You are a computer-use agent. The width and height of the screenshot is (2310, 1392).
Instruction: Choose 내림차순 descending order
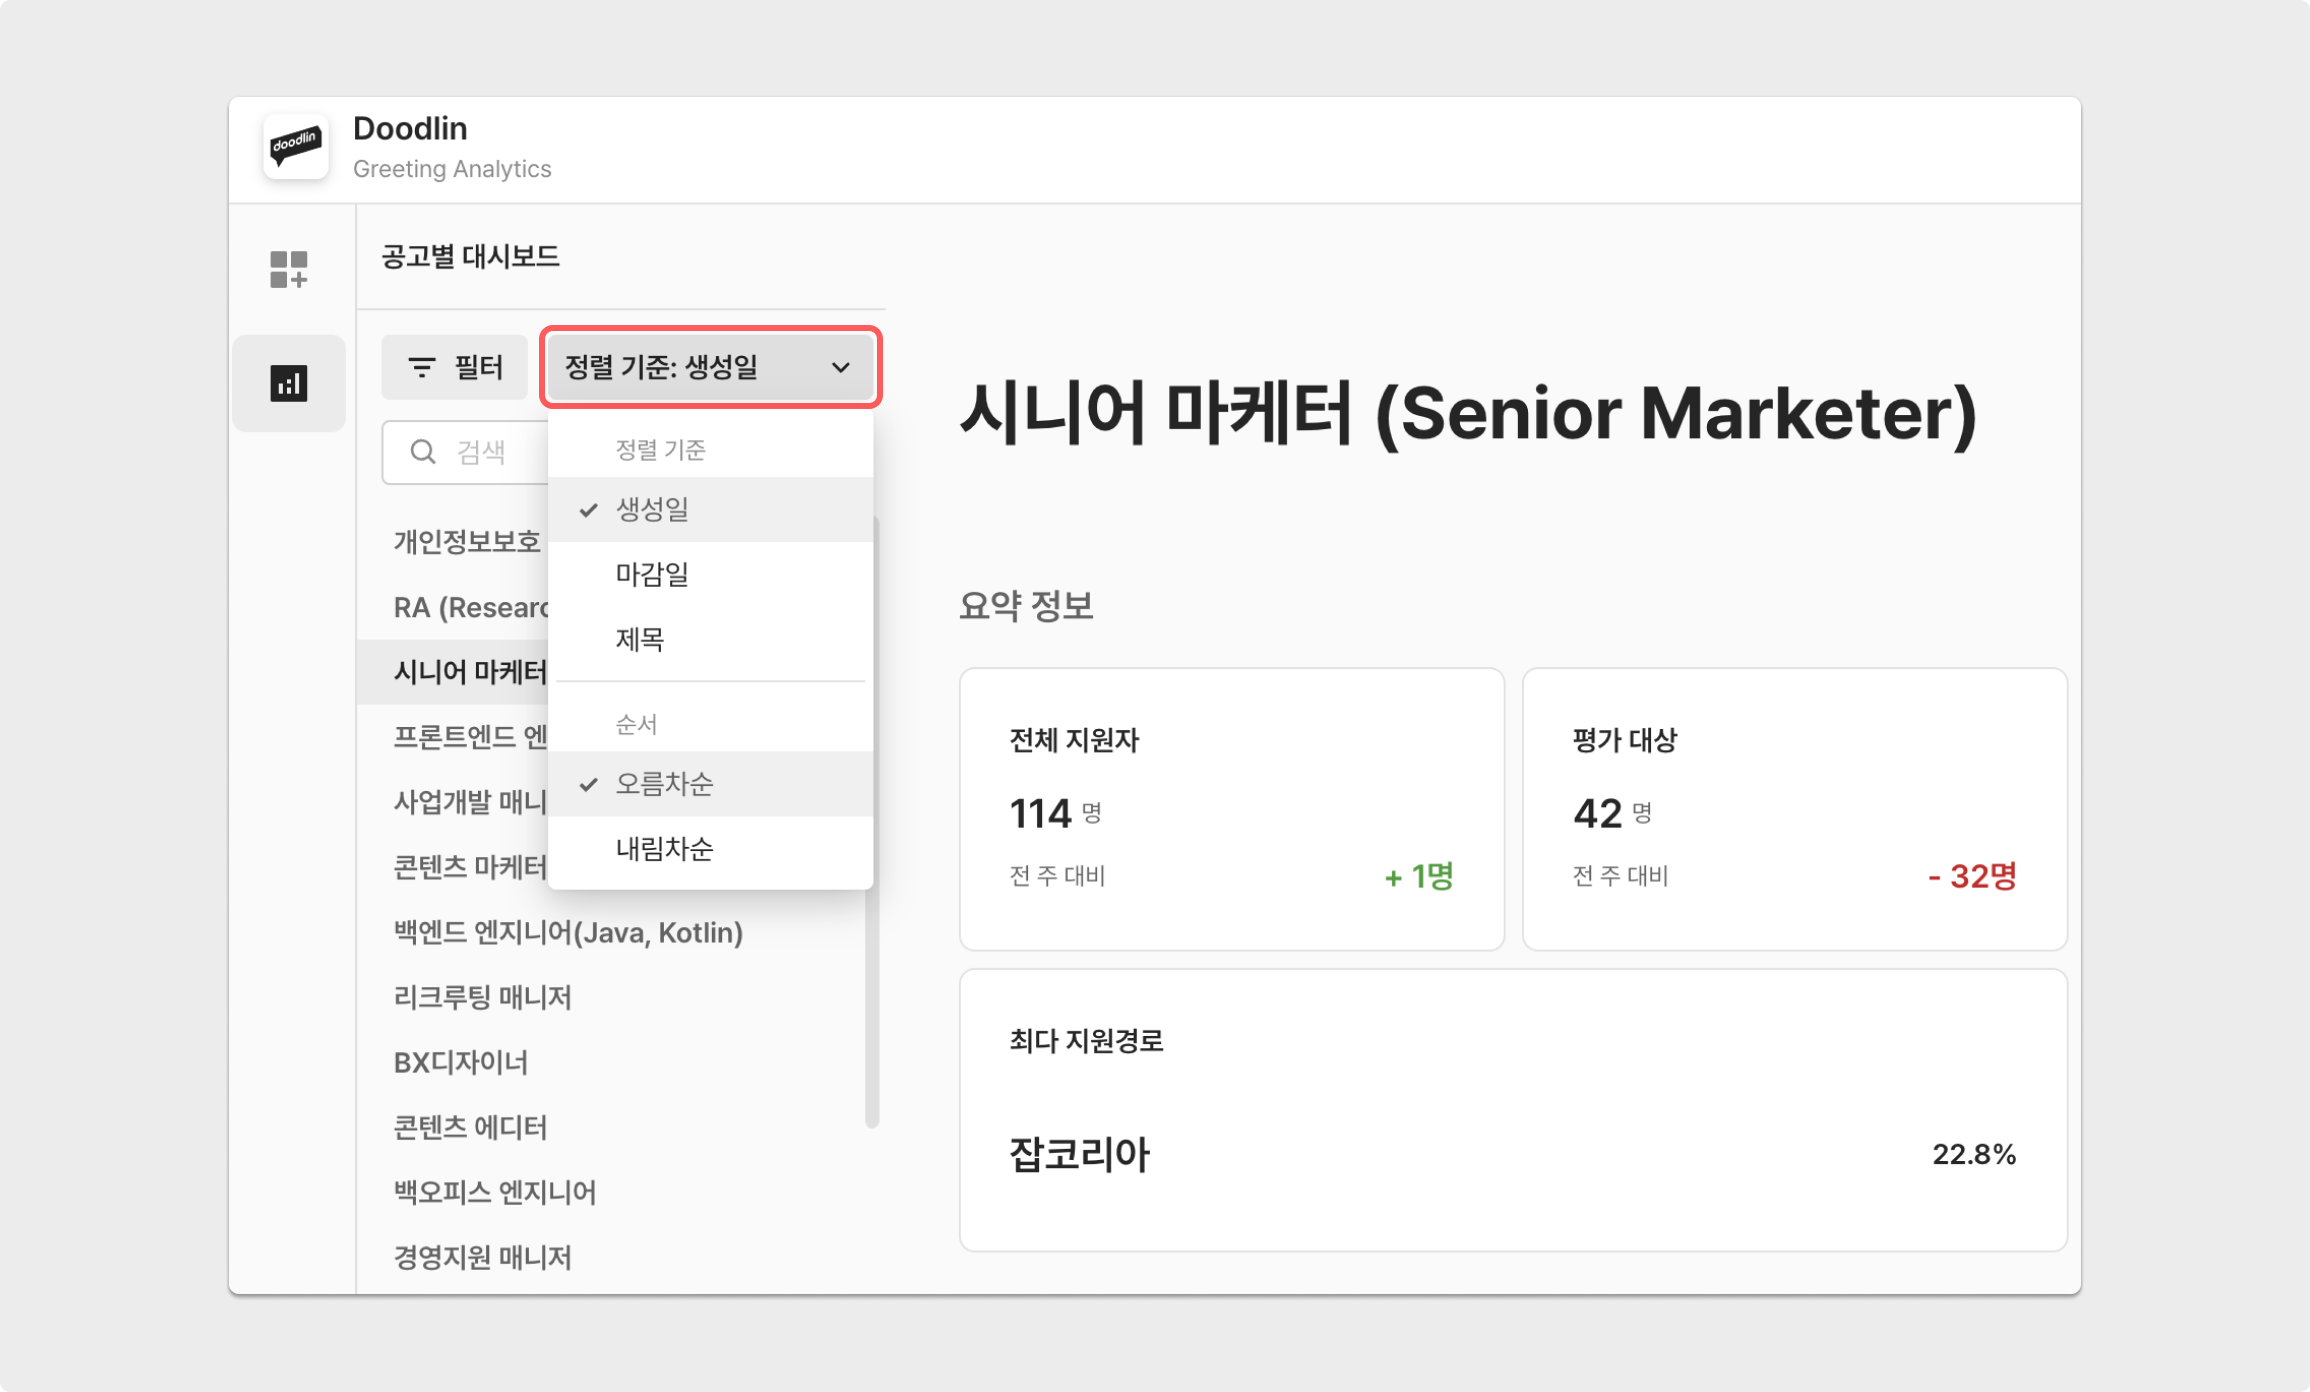[664, 849]
